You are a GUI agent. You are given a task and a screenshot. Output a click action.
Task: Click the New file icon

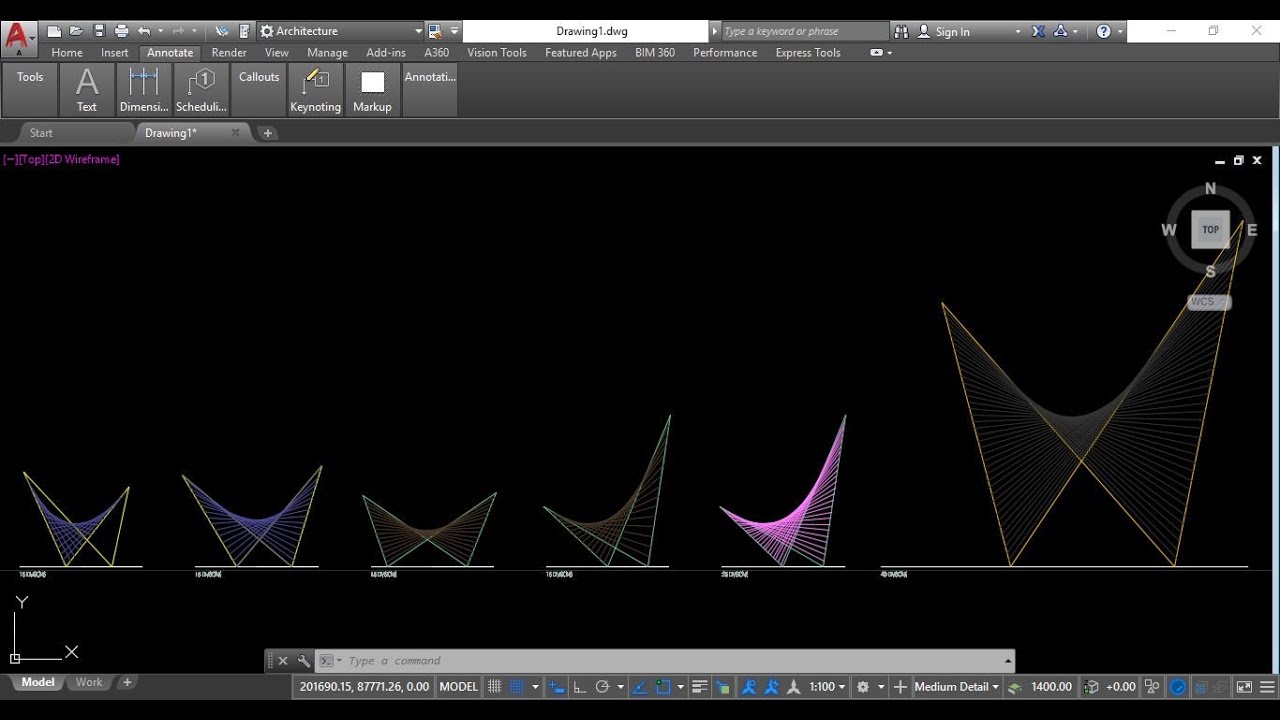pos(55,31)
